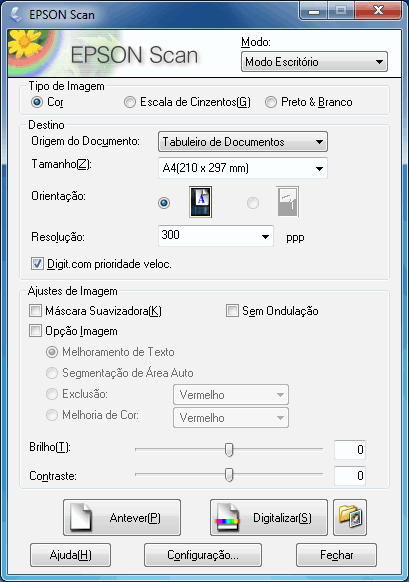Click the Ajuda help button
Screen dimensions: 409x582
pos(71,555)
